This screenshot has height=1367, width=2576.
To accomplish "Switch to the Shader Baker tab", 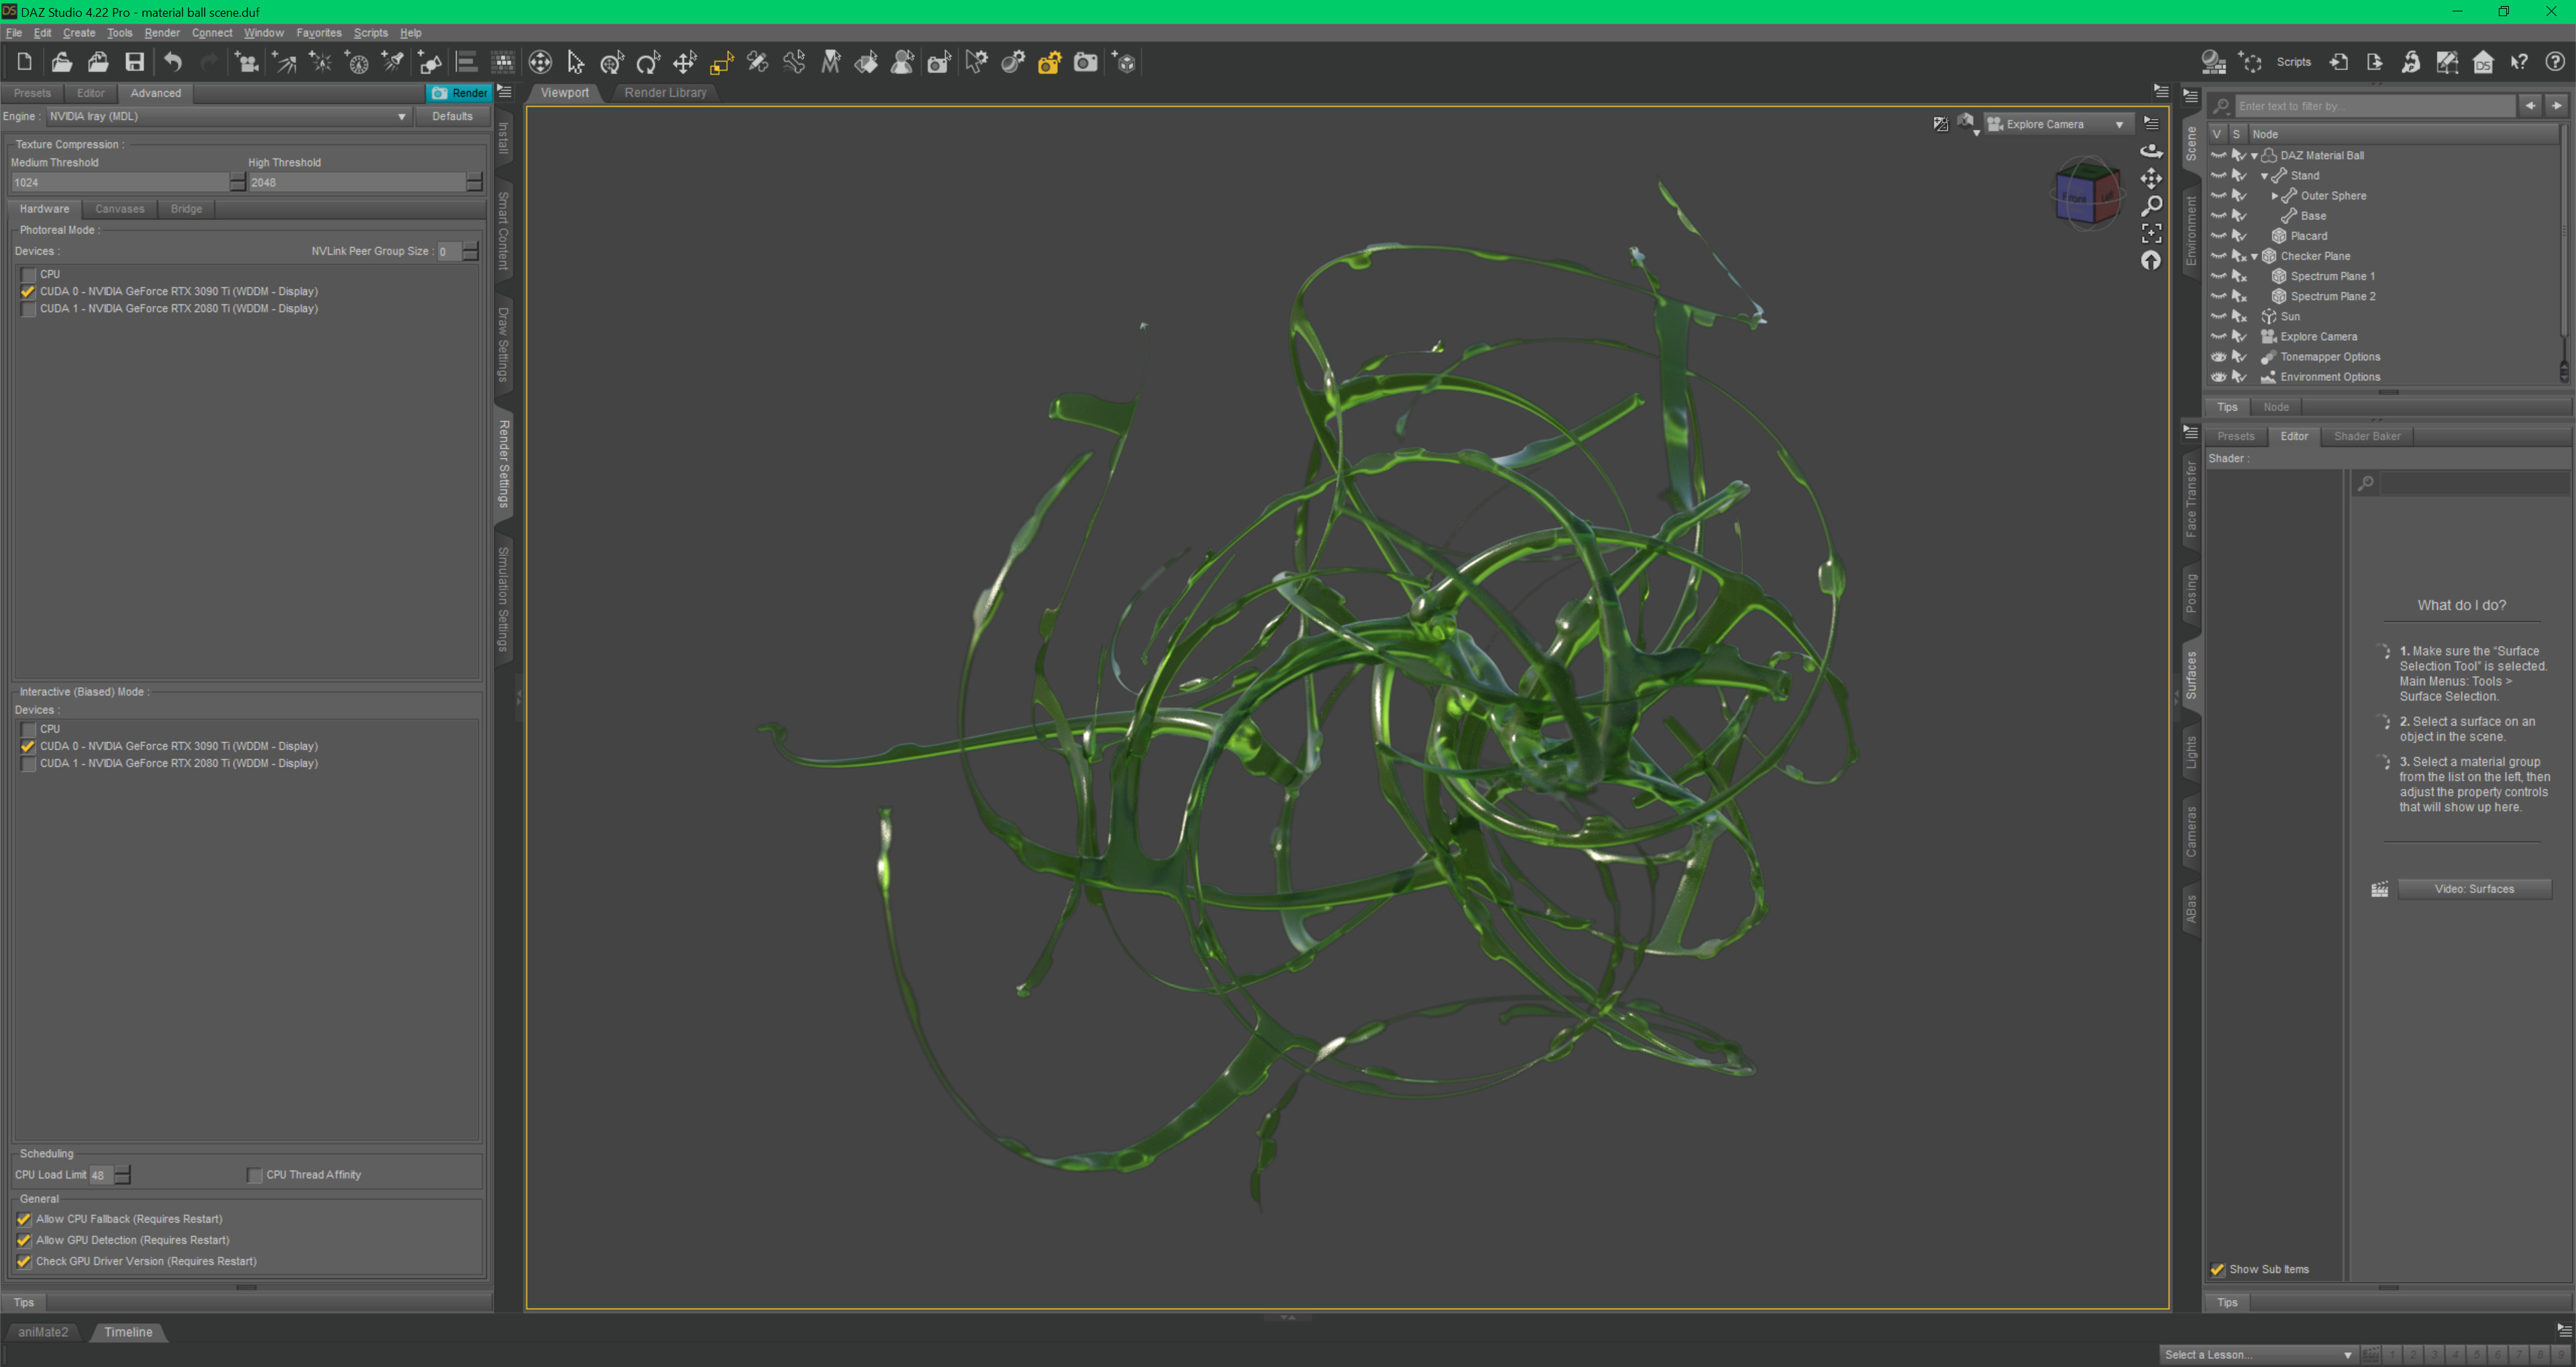I will [2367, 436].
